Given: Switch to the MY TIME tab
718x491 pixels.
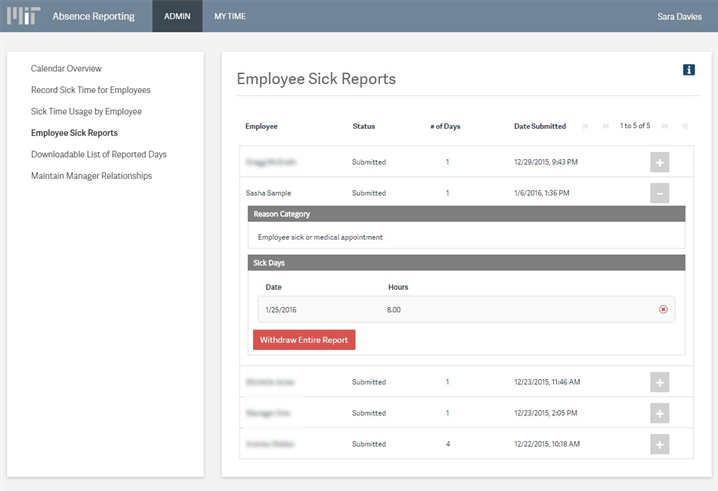Looking at the screenshot, I should [x=230, y=16].
